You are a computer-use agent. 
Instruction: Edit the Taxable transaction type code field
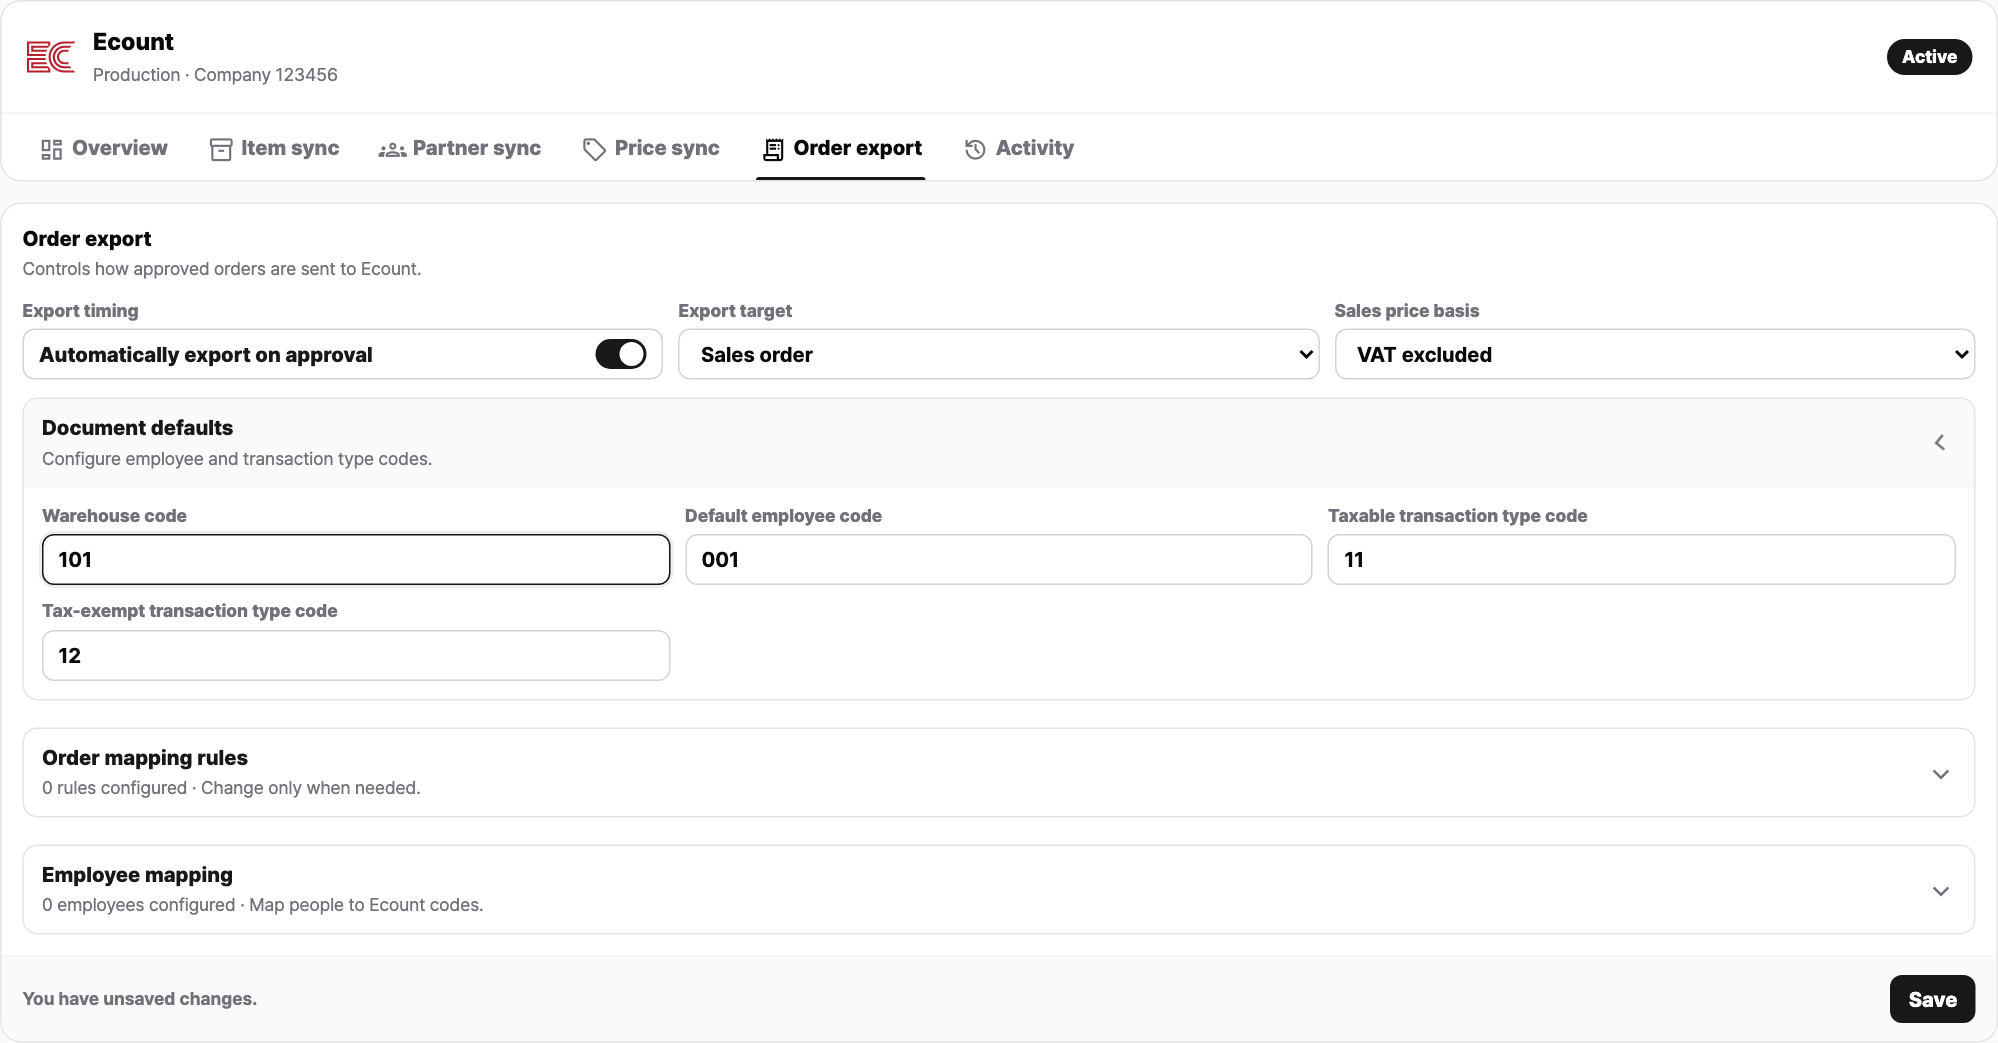click(1641, 559)
